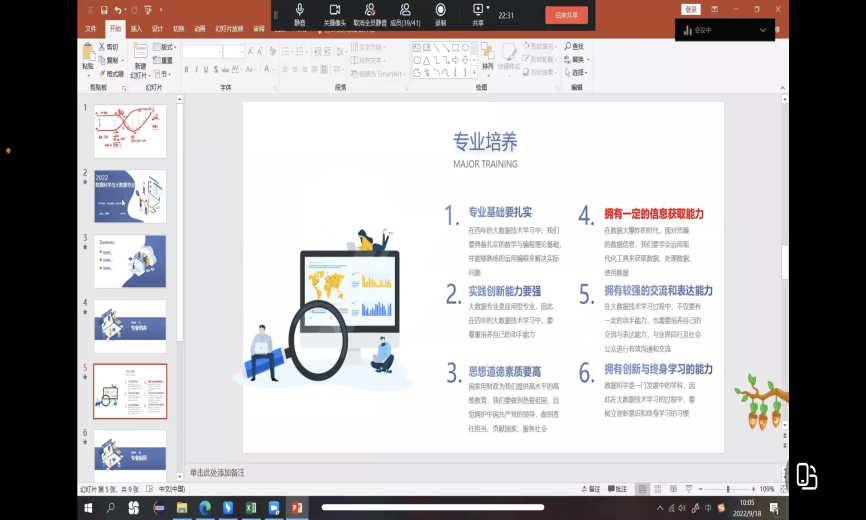Open the File (文件) menu tab
Screen dimensions: 866x520
91,29
